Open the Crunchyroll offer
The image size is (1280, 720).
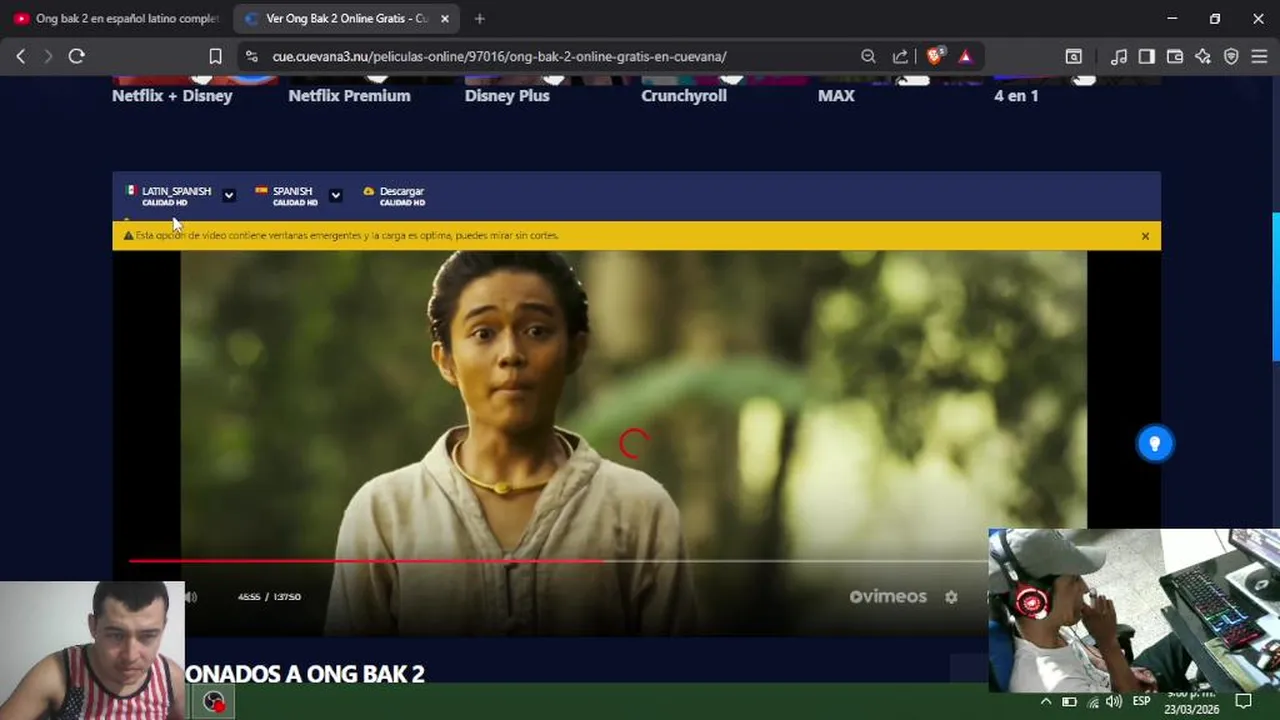point(684,96)
